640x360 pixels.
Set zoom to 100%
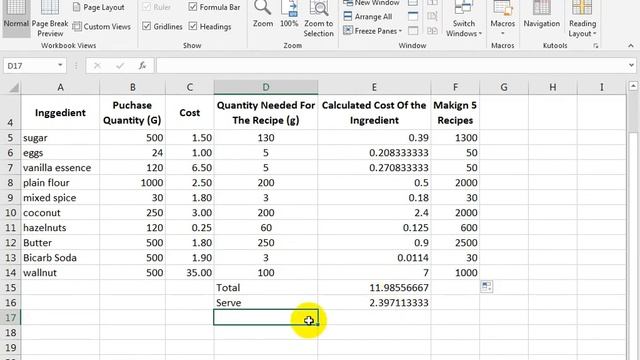pyautogui.click(x=289, y=15)
